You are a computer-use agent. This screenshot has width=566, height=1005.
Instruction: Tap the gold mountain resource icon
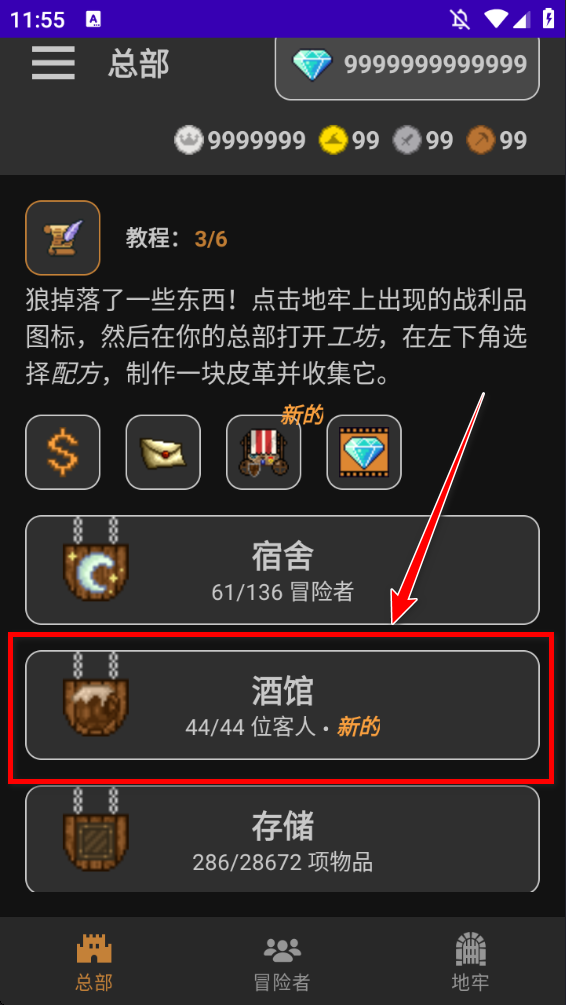[333, 140]
